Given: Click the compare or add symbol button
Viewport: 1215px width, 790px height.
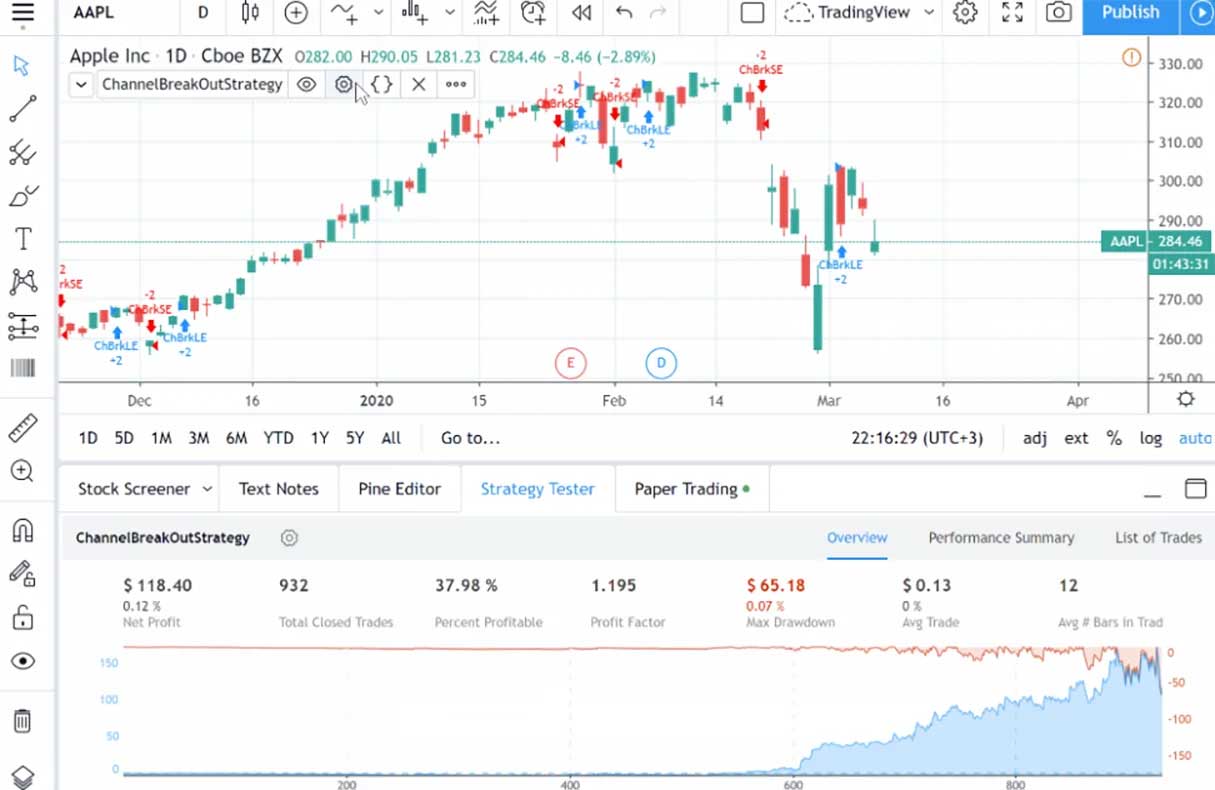Looking at the screenshot, I should [296, 13].
